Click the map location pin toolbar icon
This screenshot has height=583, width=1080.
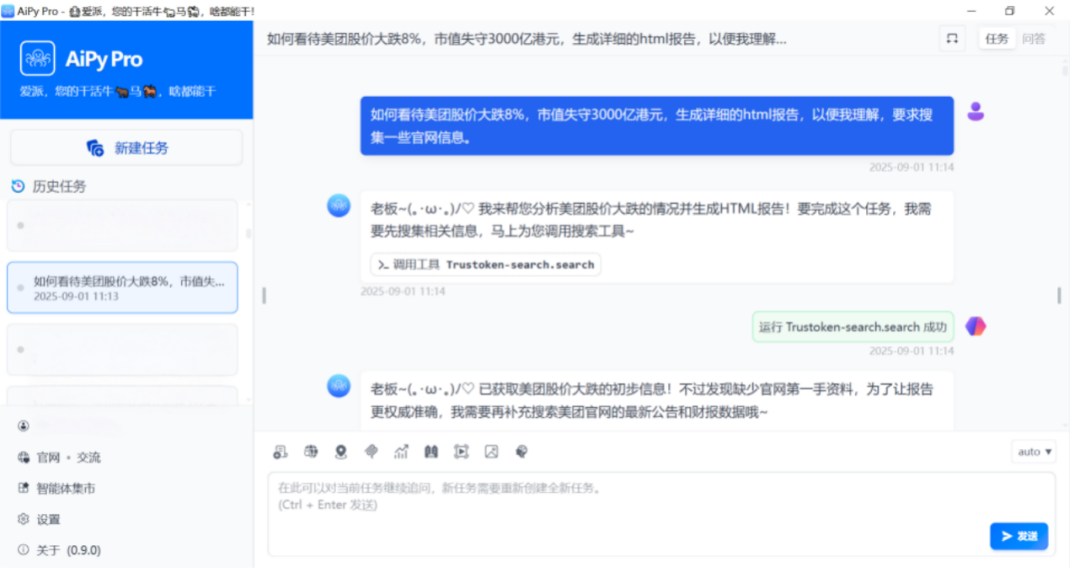[341, 453]
